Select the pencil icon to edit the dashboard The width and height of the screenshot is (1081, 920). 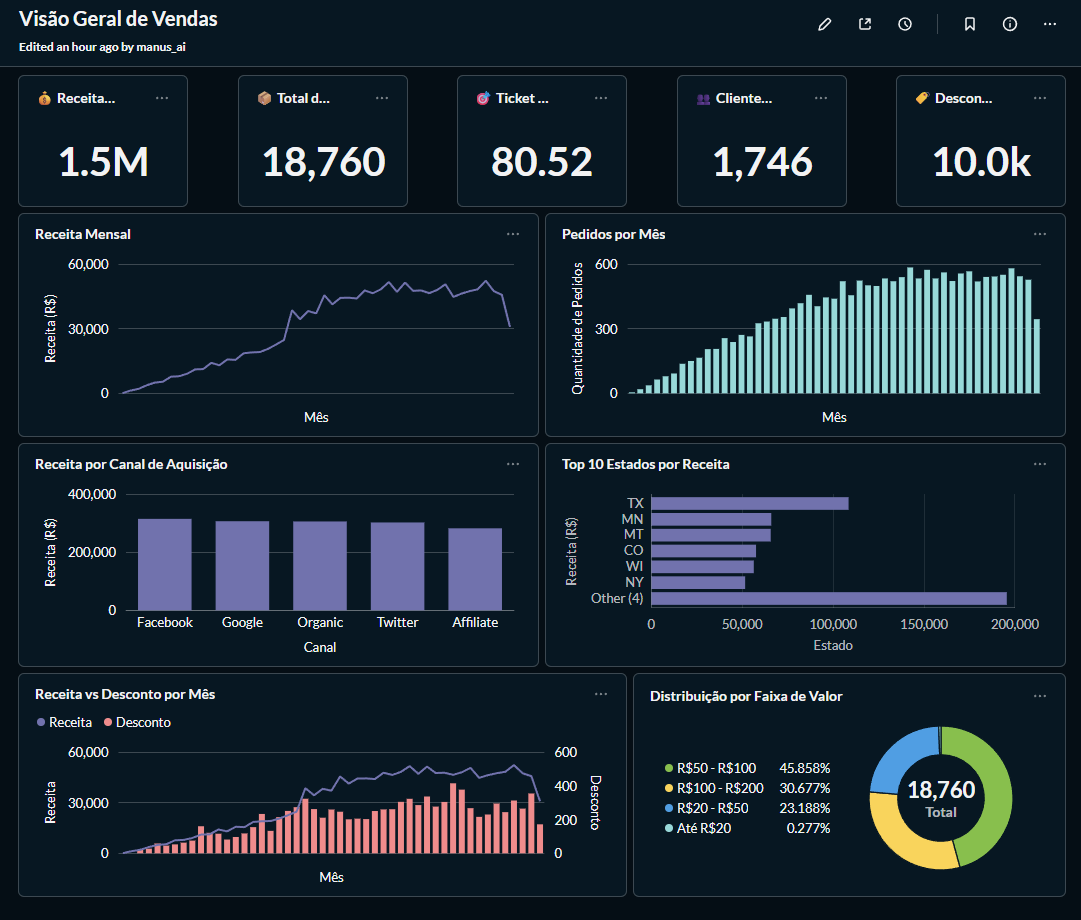point(824,24)
